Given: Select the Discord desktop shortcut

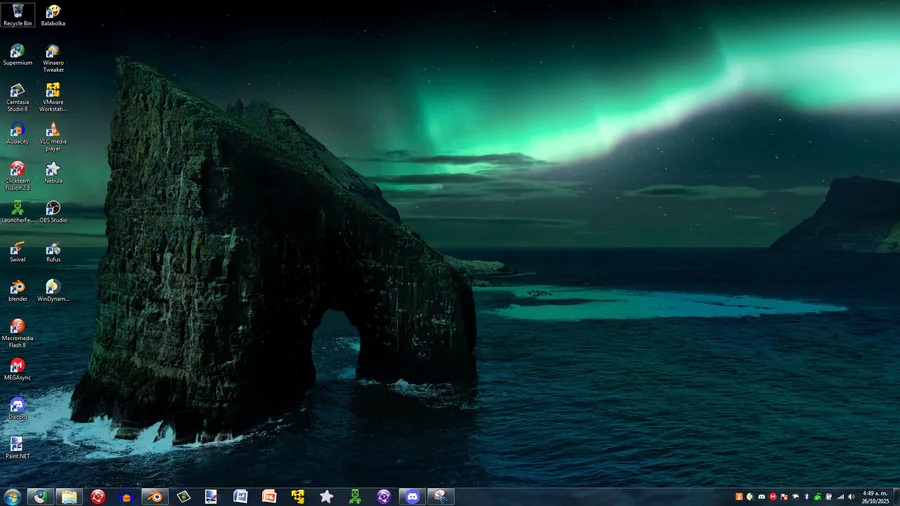Looking at the screenshot, I should tap(18, 409).
